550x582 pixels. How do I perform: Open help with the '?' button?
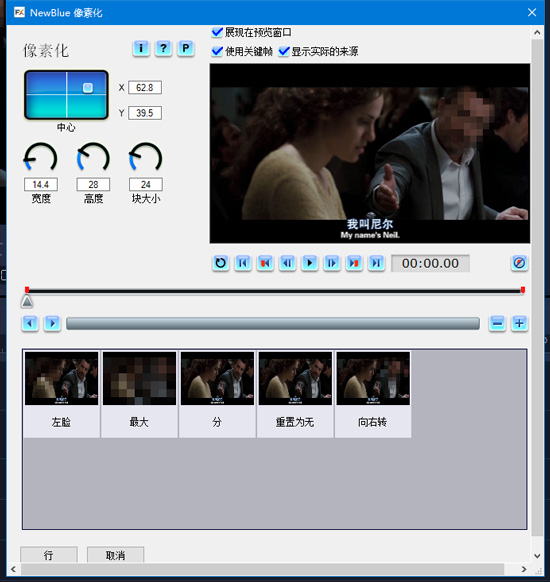point(163,48)
